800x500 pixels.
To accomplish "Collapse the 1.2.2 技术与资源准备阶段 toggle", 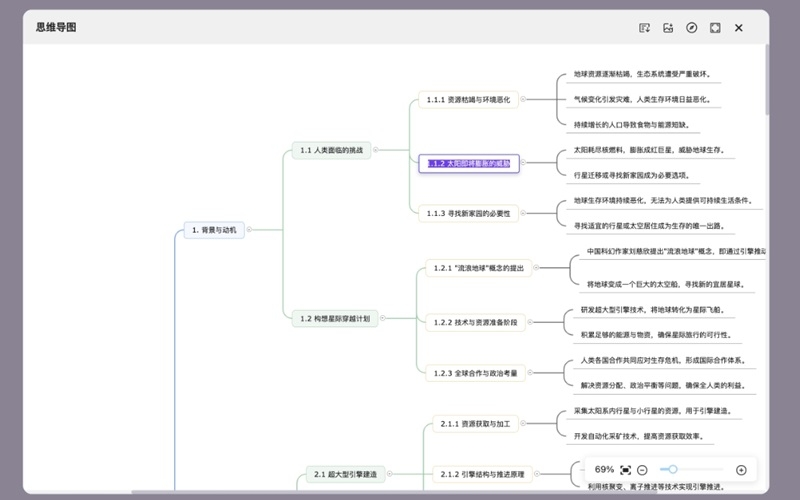I will tap(530, 322).
